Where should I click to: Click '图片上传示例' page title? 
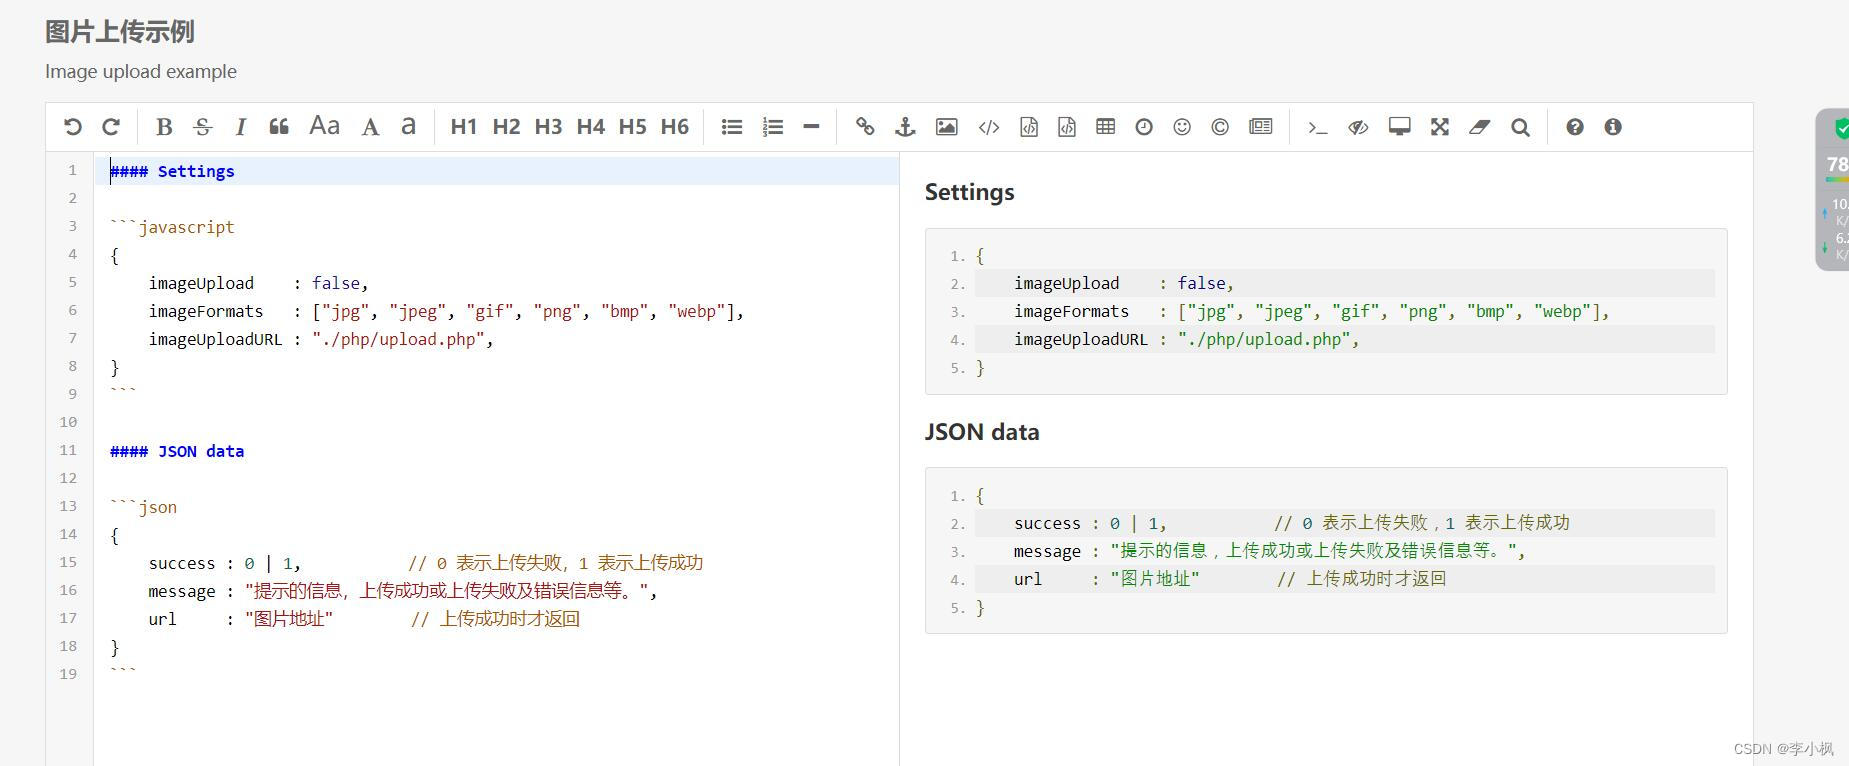(x=119, y=32)
